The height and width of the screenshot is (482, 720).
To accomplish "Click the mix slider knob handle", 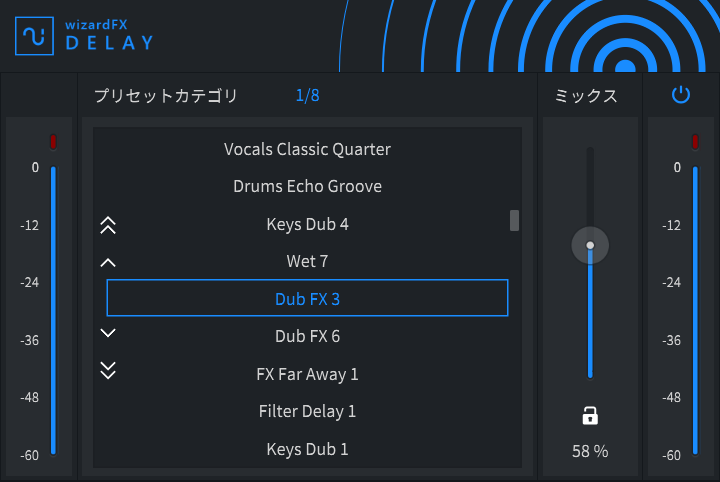I will coord(590,245).
